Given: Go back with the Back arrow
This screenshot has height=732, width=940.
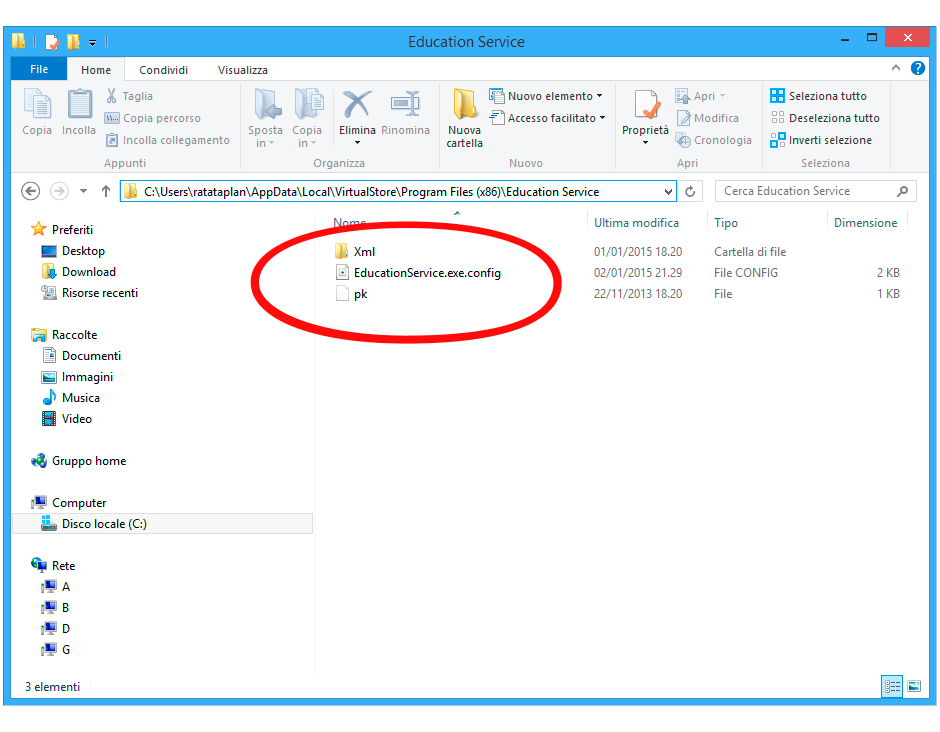Looking at the screenshot, I should click(31, 191).
